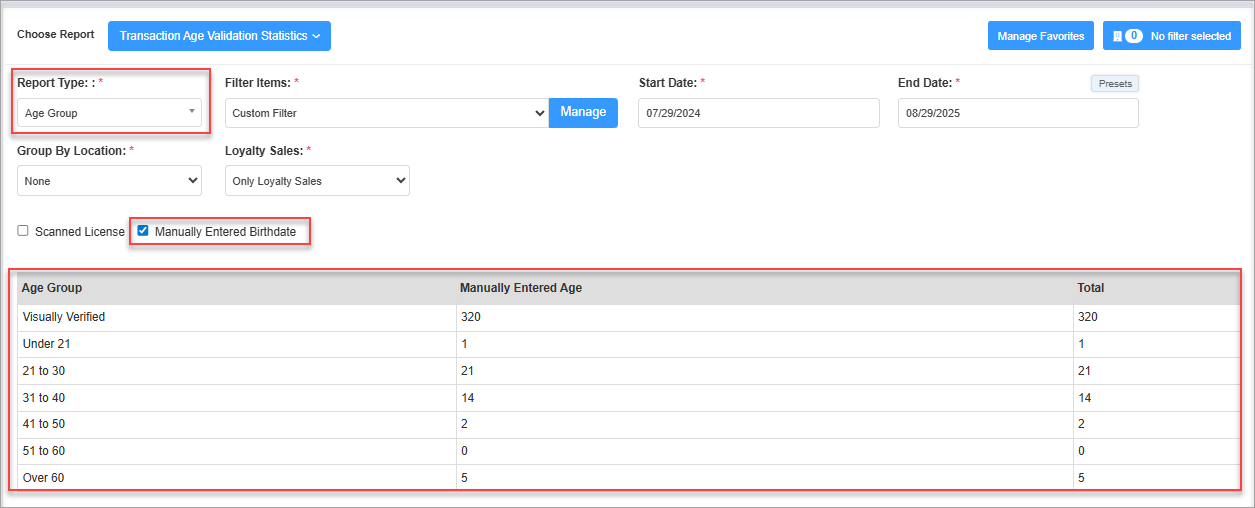1255x508 pixels.
Task: Select the Visually Verified table row
Action: tap(629, 317)
